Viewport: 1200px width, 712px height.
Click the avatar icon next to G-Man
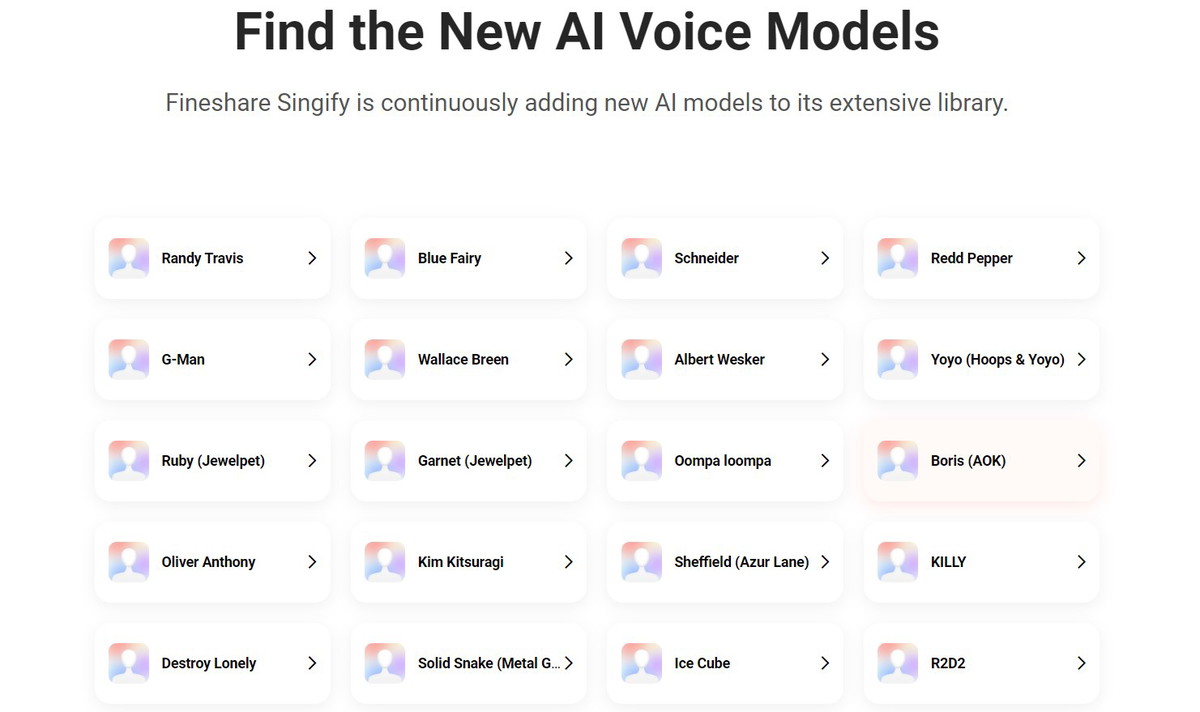click(x=129, y=359)
